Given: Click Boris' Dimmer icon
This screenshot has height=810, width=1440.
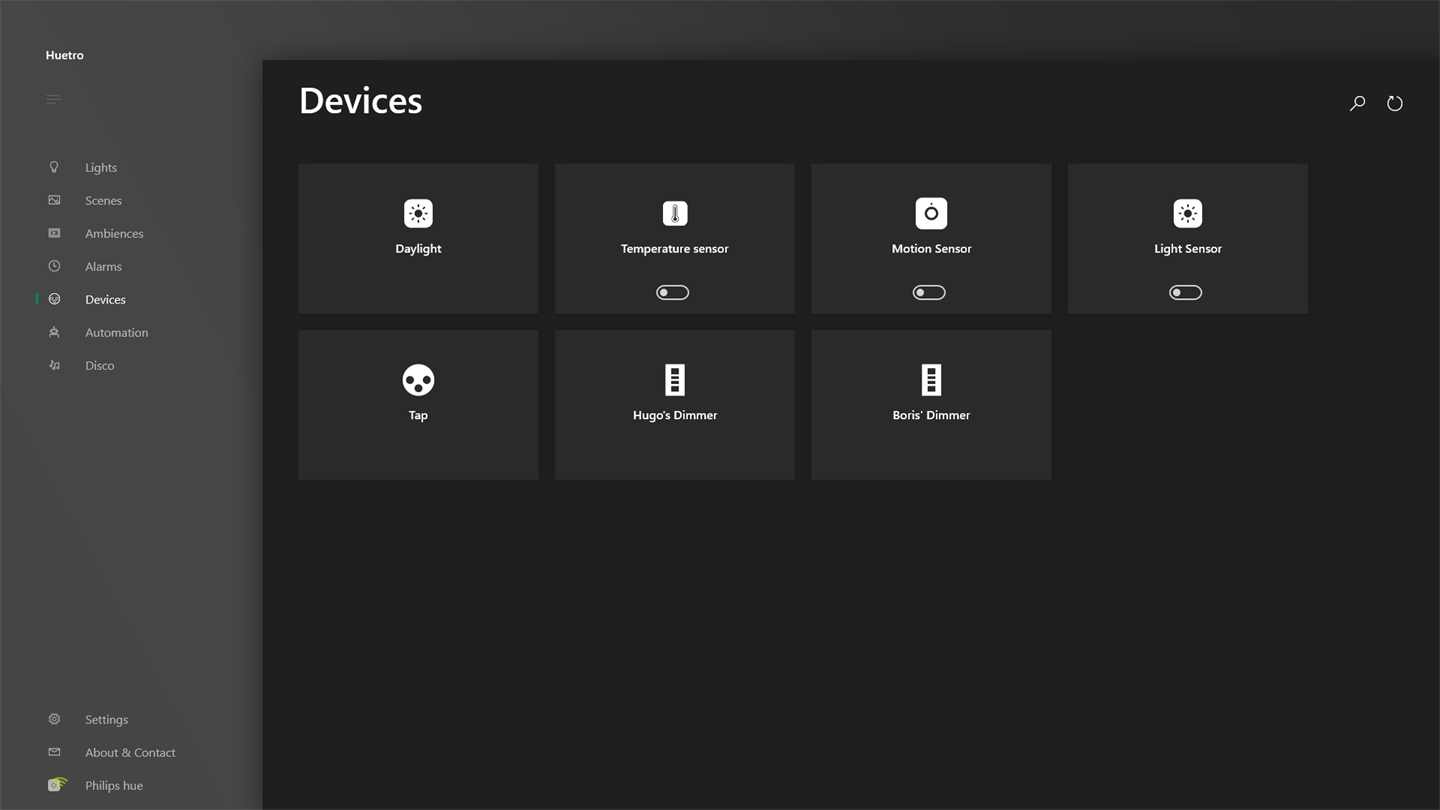Looking at the screenshot, I should [x=931, y=380].
